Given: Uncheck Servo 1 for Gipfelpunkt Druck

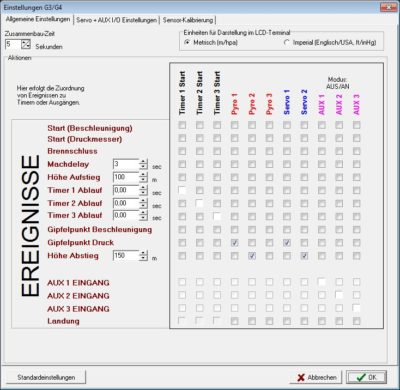Looking at the screenshot, I should tap(287, 243).
